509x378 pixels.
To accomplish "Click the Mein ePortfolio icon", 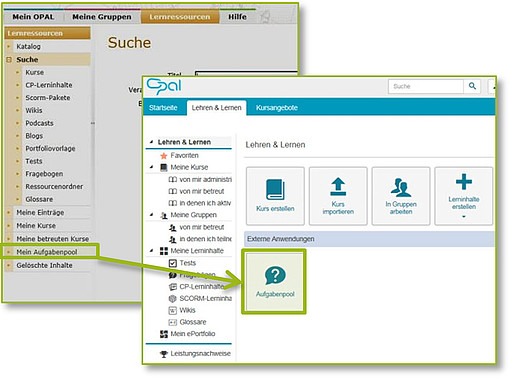I will 164,334.
